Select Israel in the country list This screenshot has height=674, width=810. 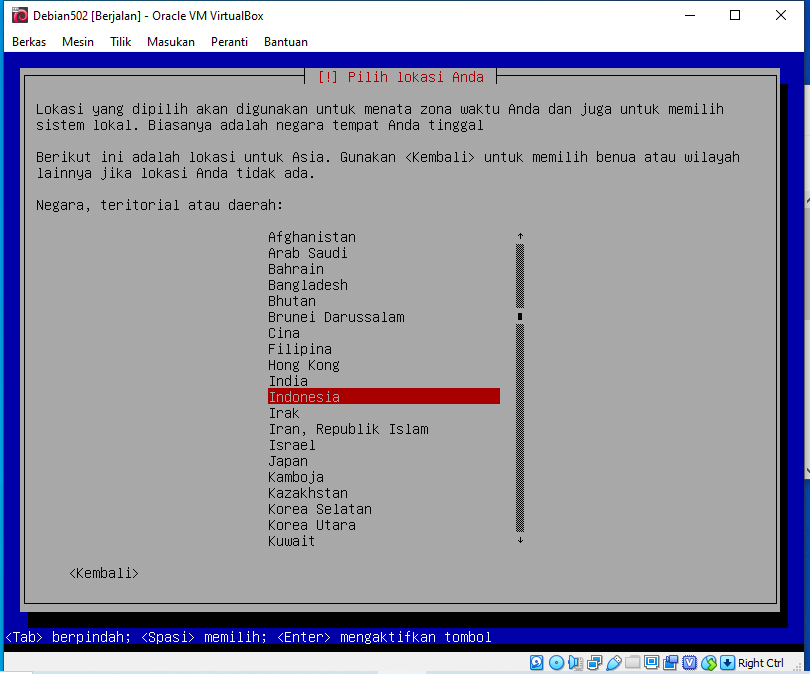384,445
